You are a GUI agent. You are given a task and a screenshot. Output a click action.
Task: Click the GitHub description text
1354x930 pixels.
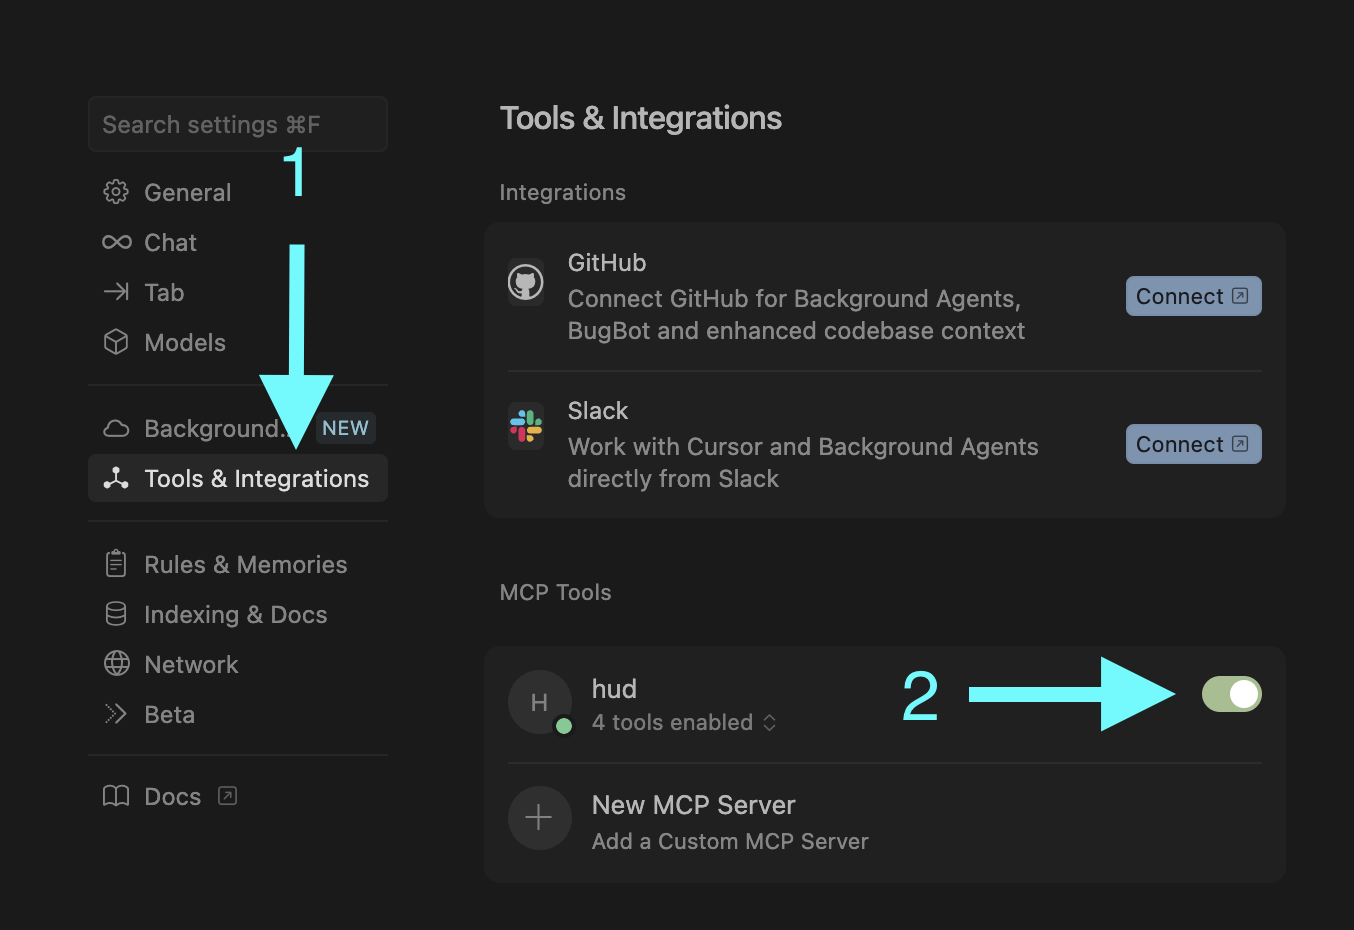[796, 314]
